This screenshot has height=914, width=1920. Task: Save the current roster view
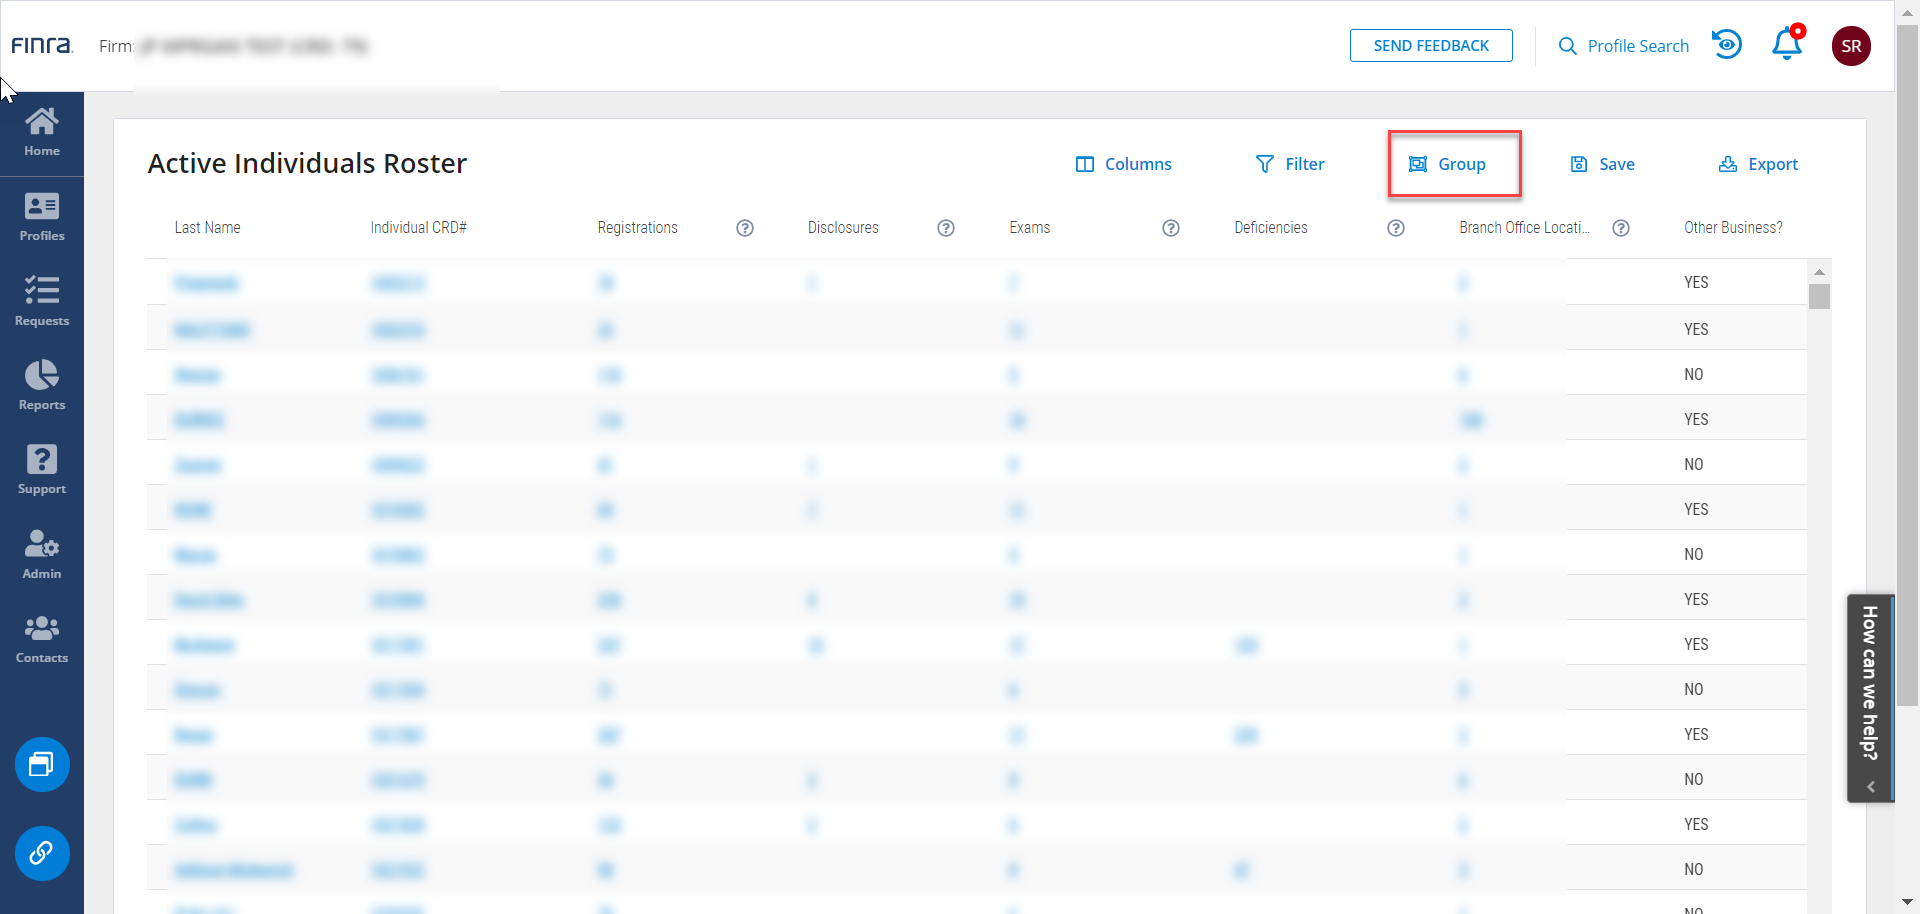[x=1602, y=164]
